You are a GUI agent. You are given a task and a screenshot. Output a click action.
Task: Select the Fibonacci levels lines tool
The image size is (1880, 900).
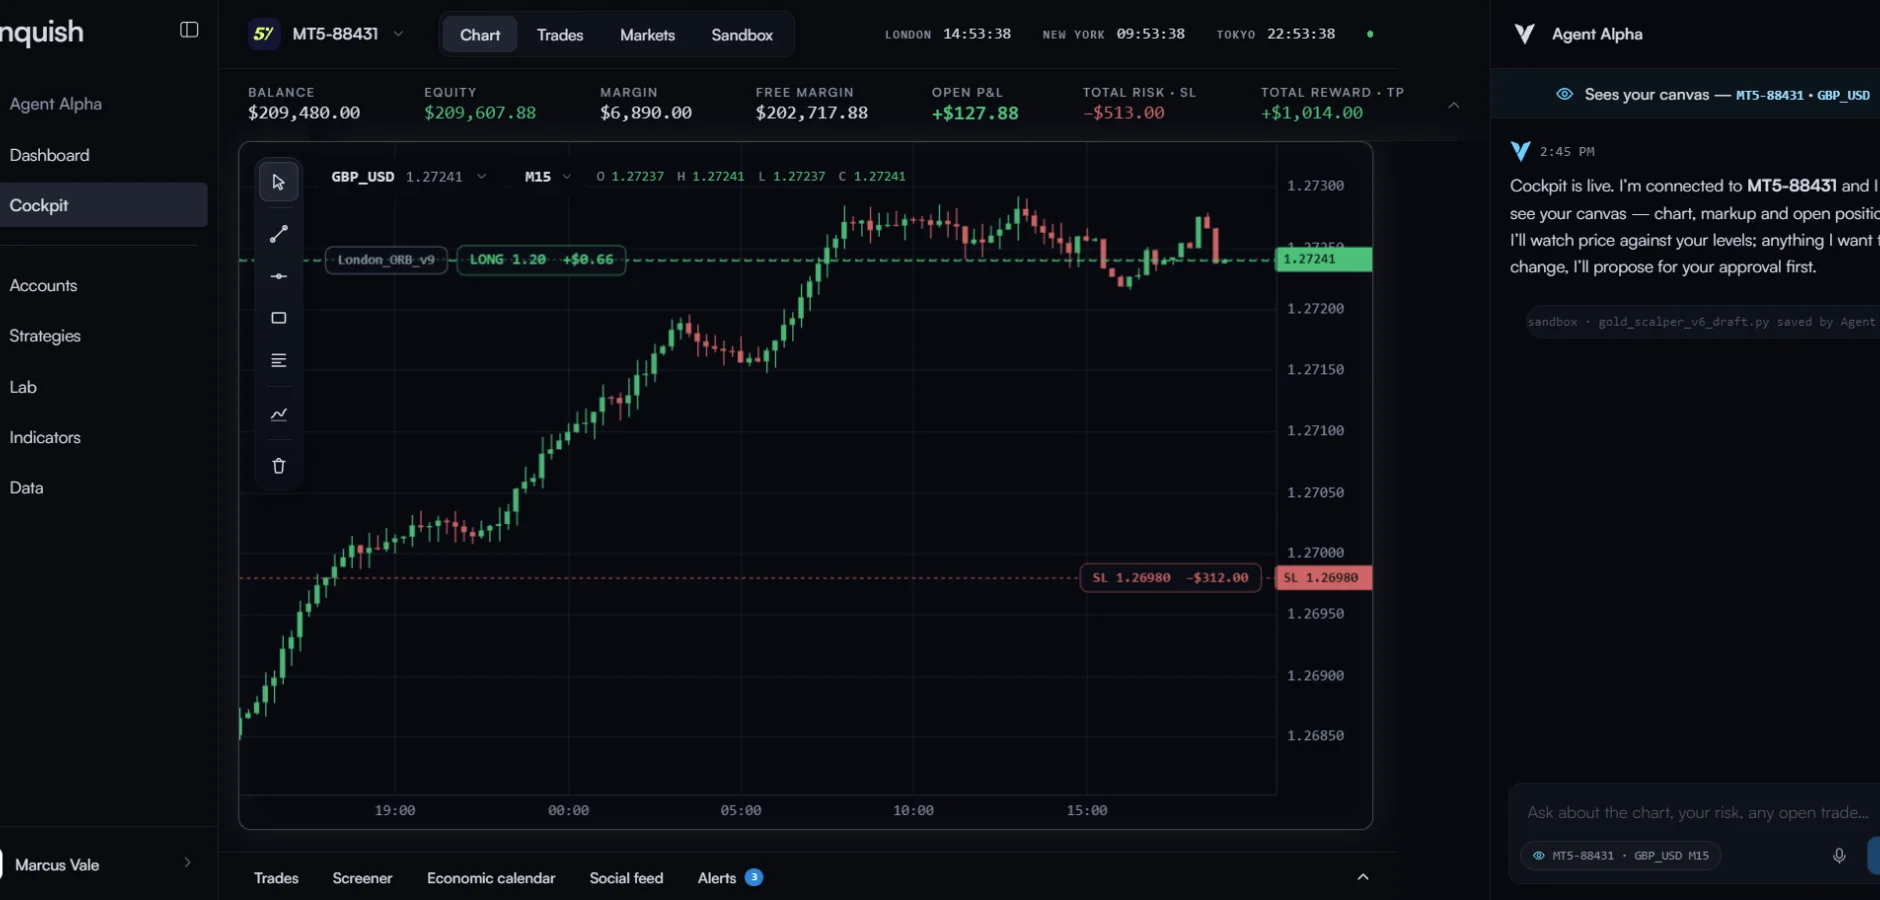(x=279, y=360)
